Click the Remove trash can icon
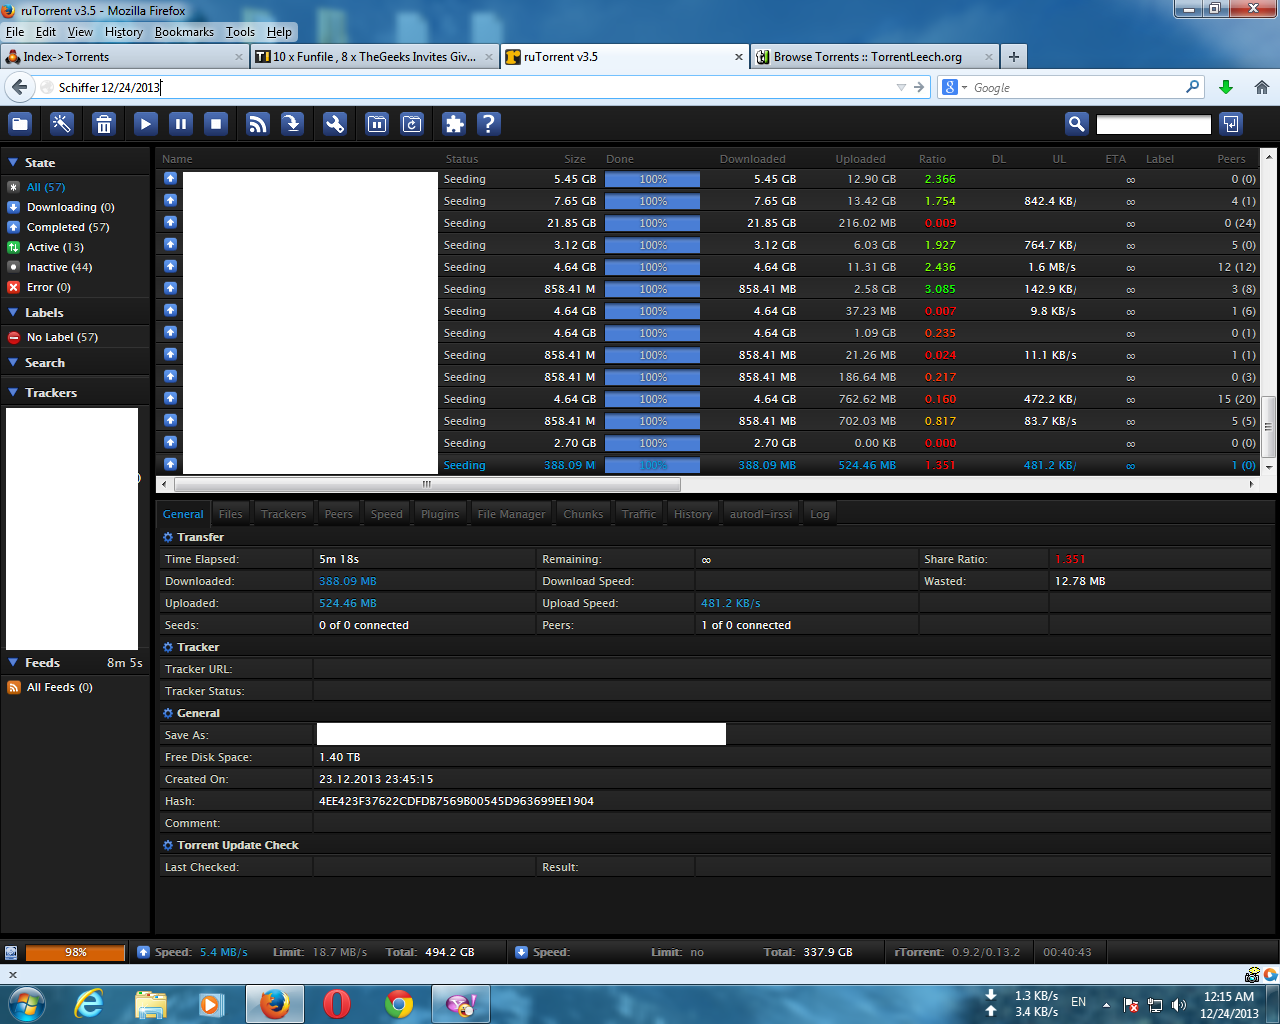The height and width of the screenshot is (1024, 1280). [x=104, y=124]
